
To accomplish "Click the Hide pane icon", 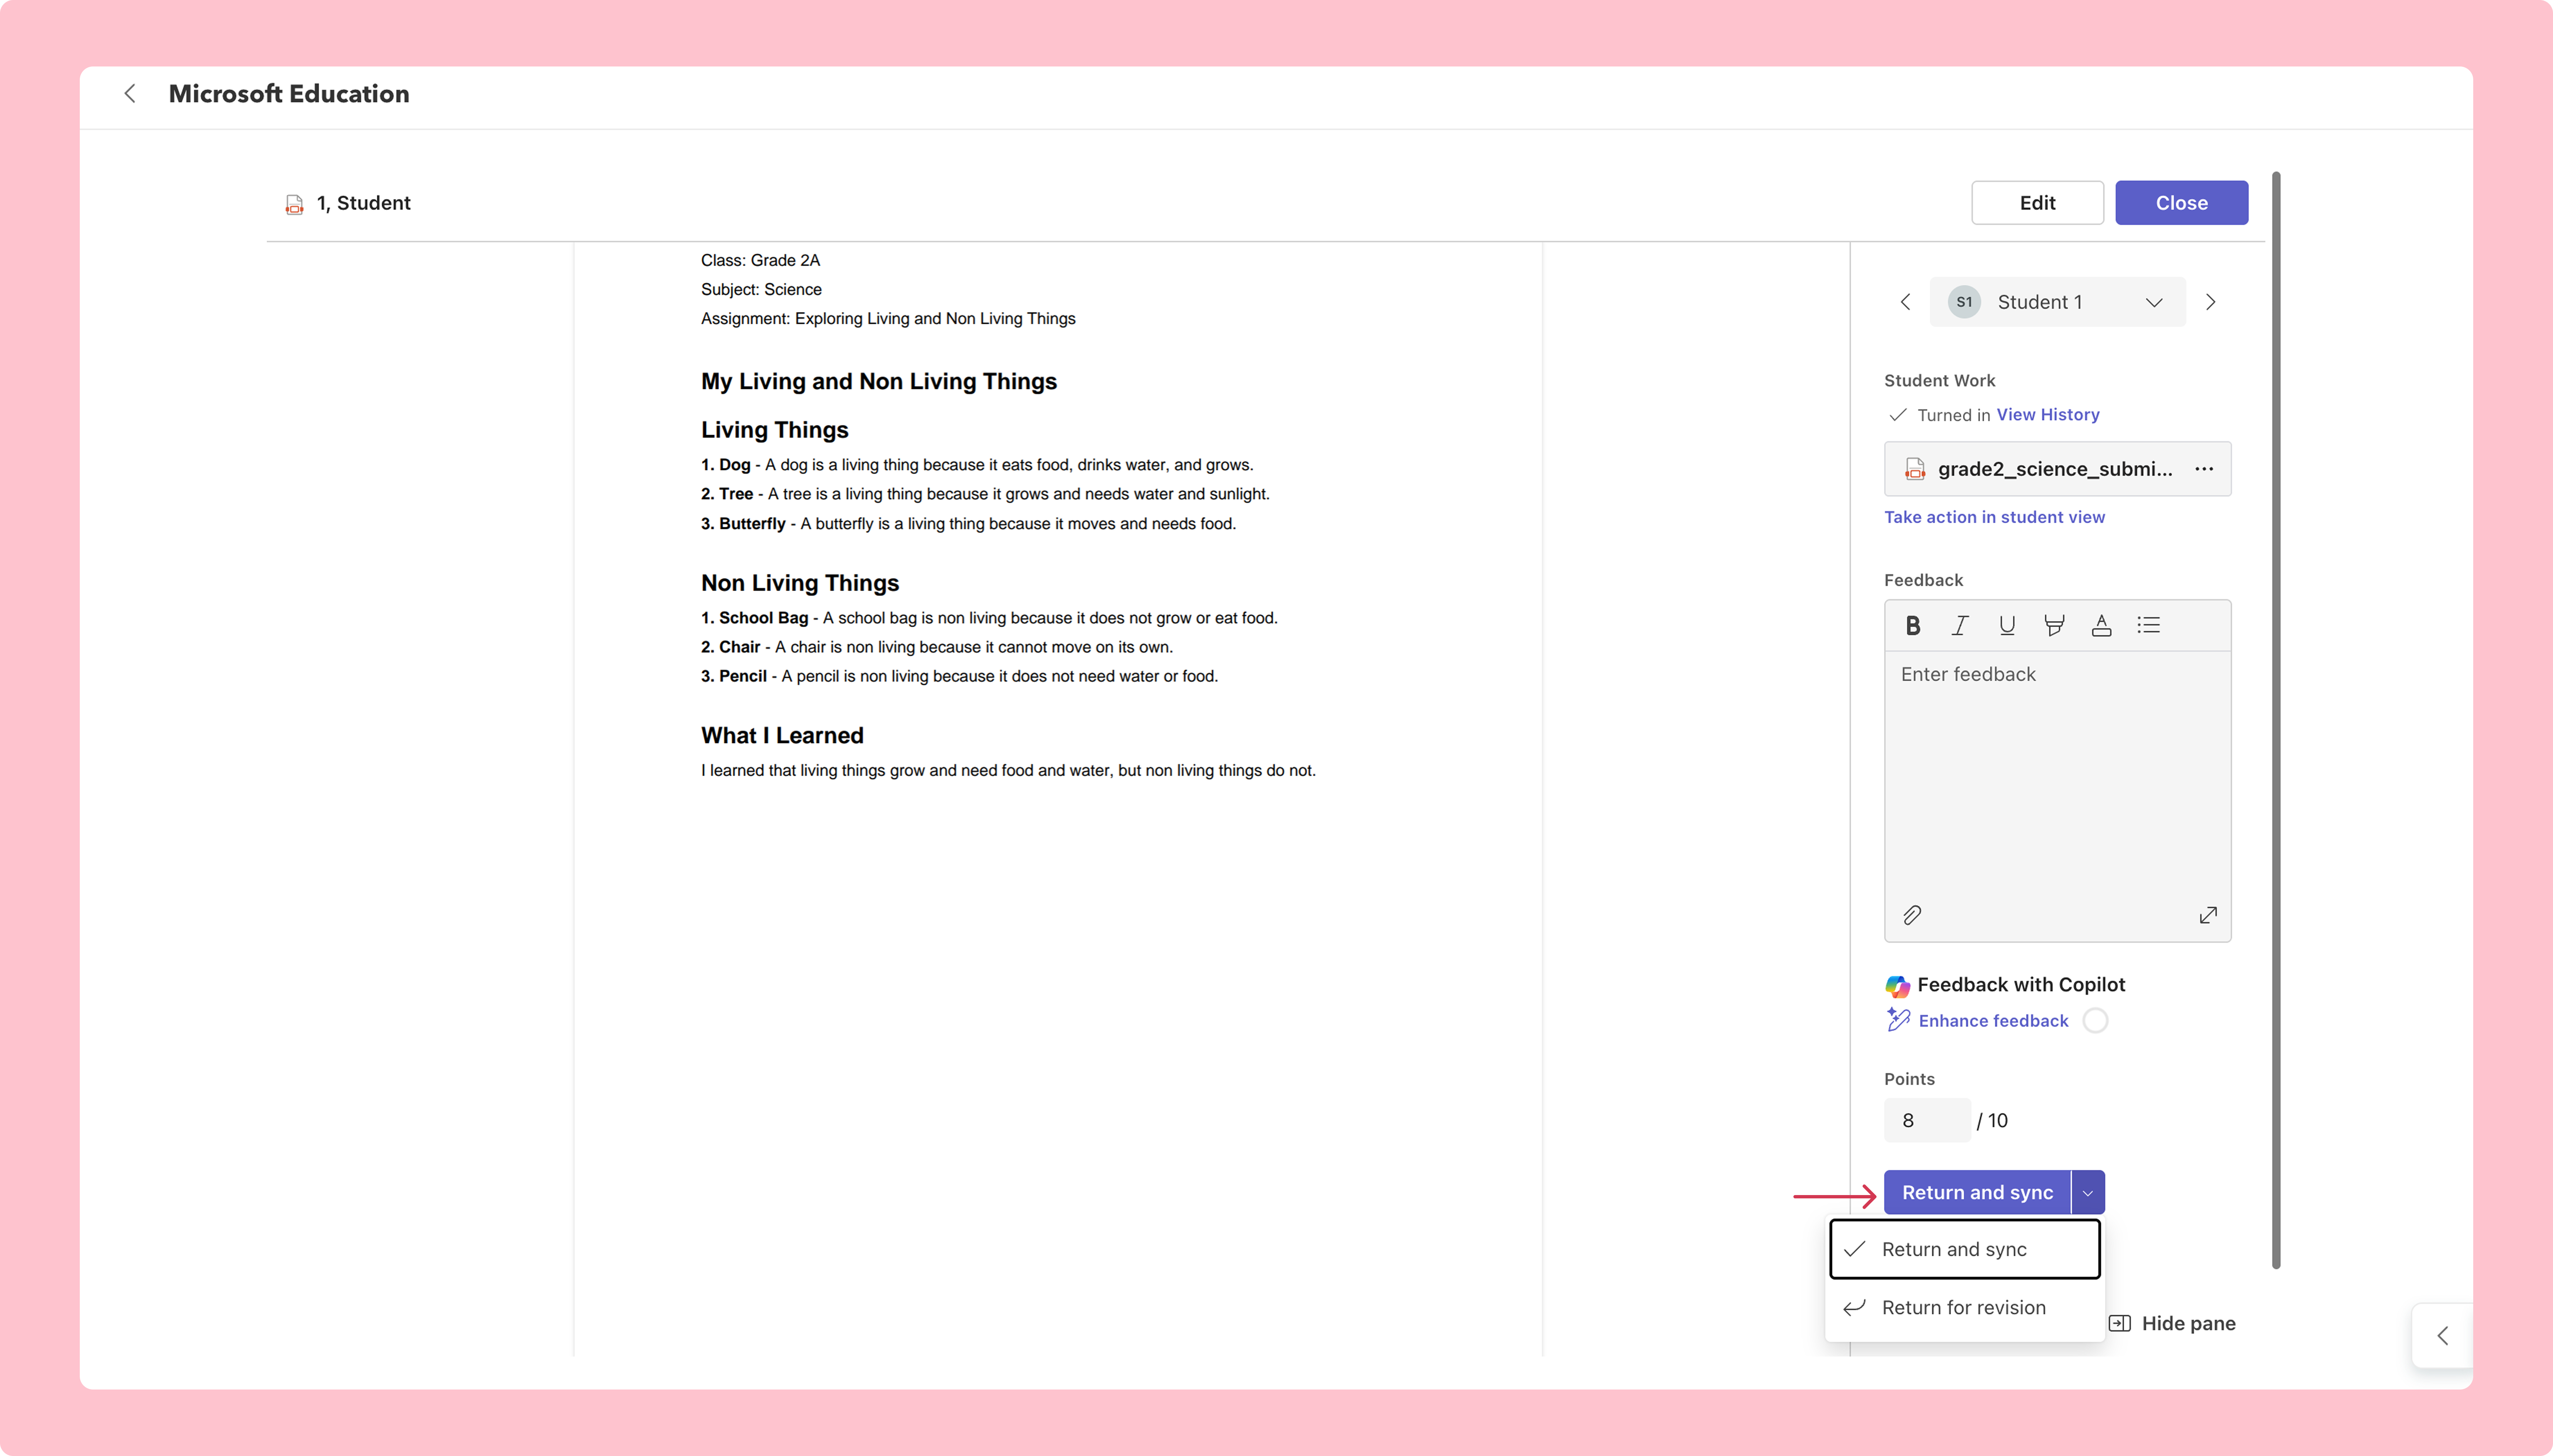I will tap(2120, 1324).
